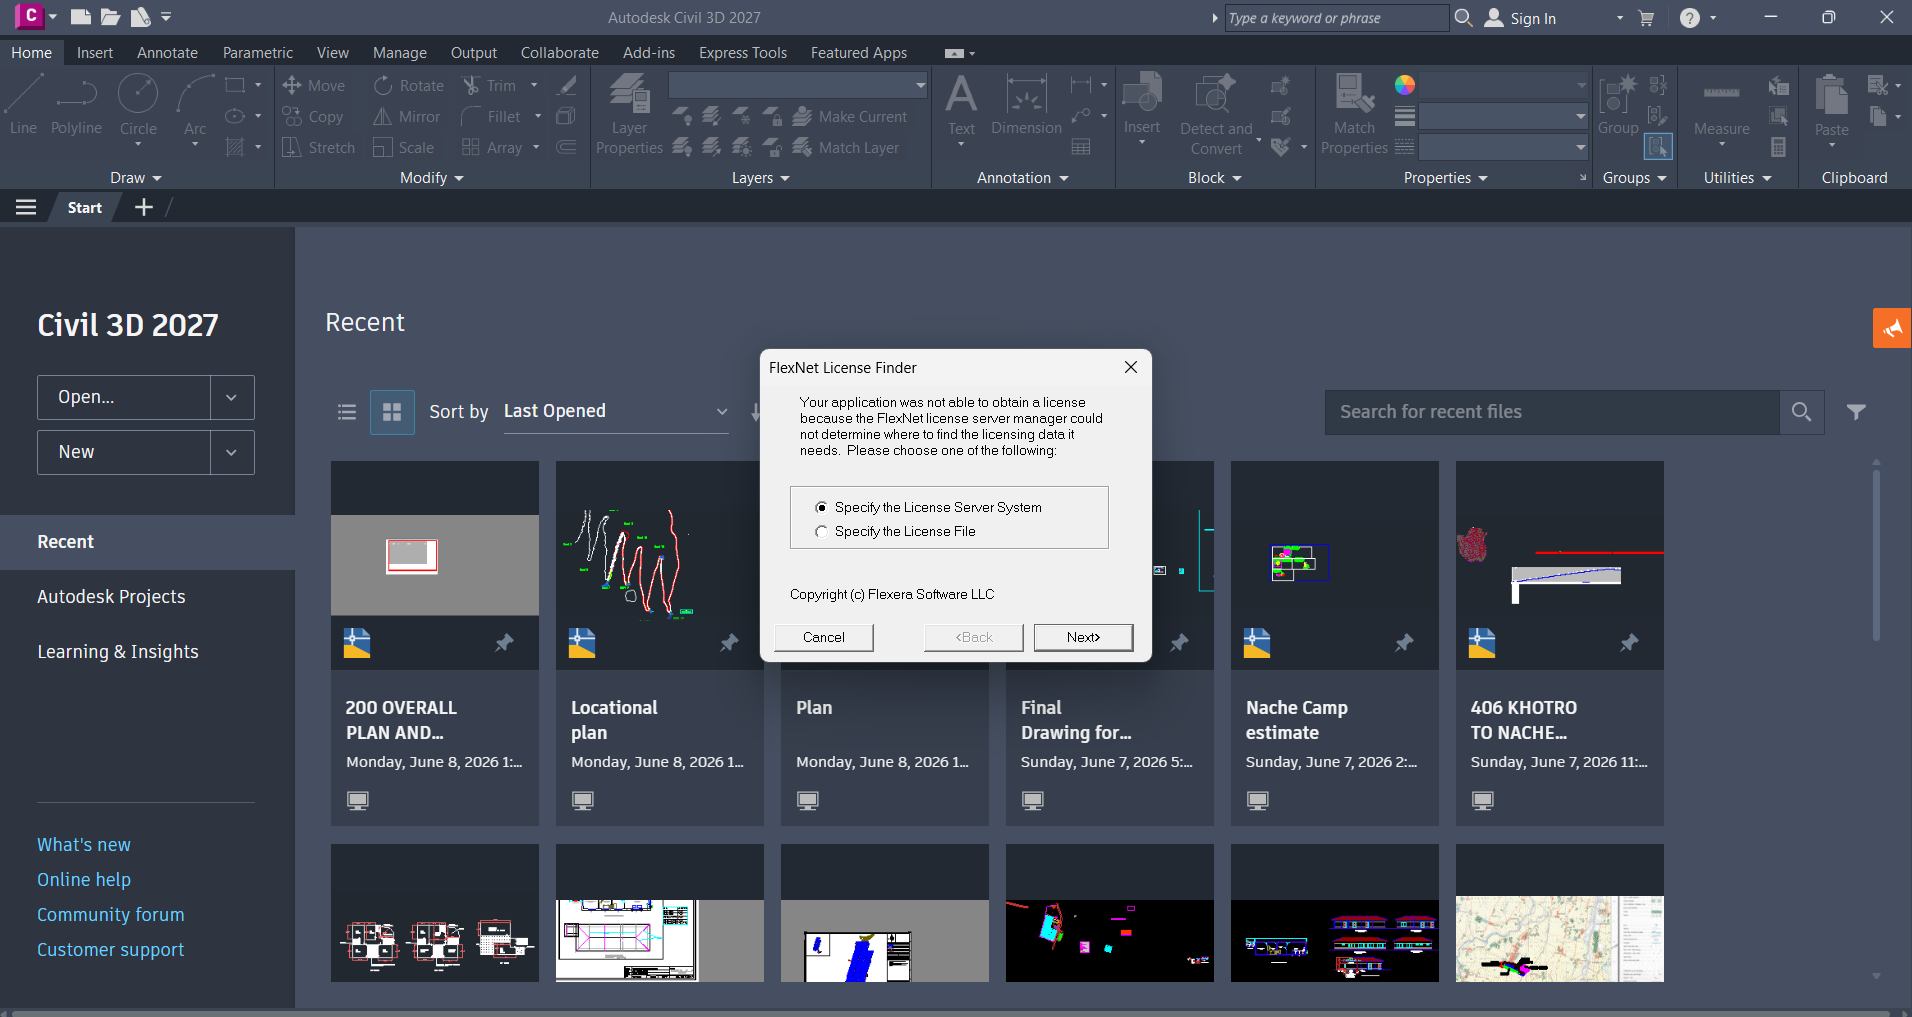
Task: Click the Mirror tool
Action: (406, 117)
